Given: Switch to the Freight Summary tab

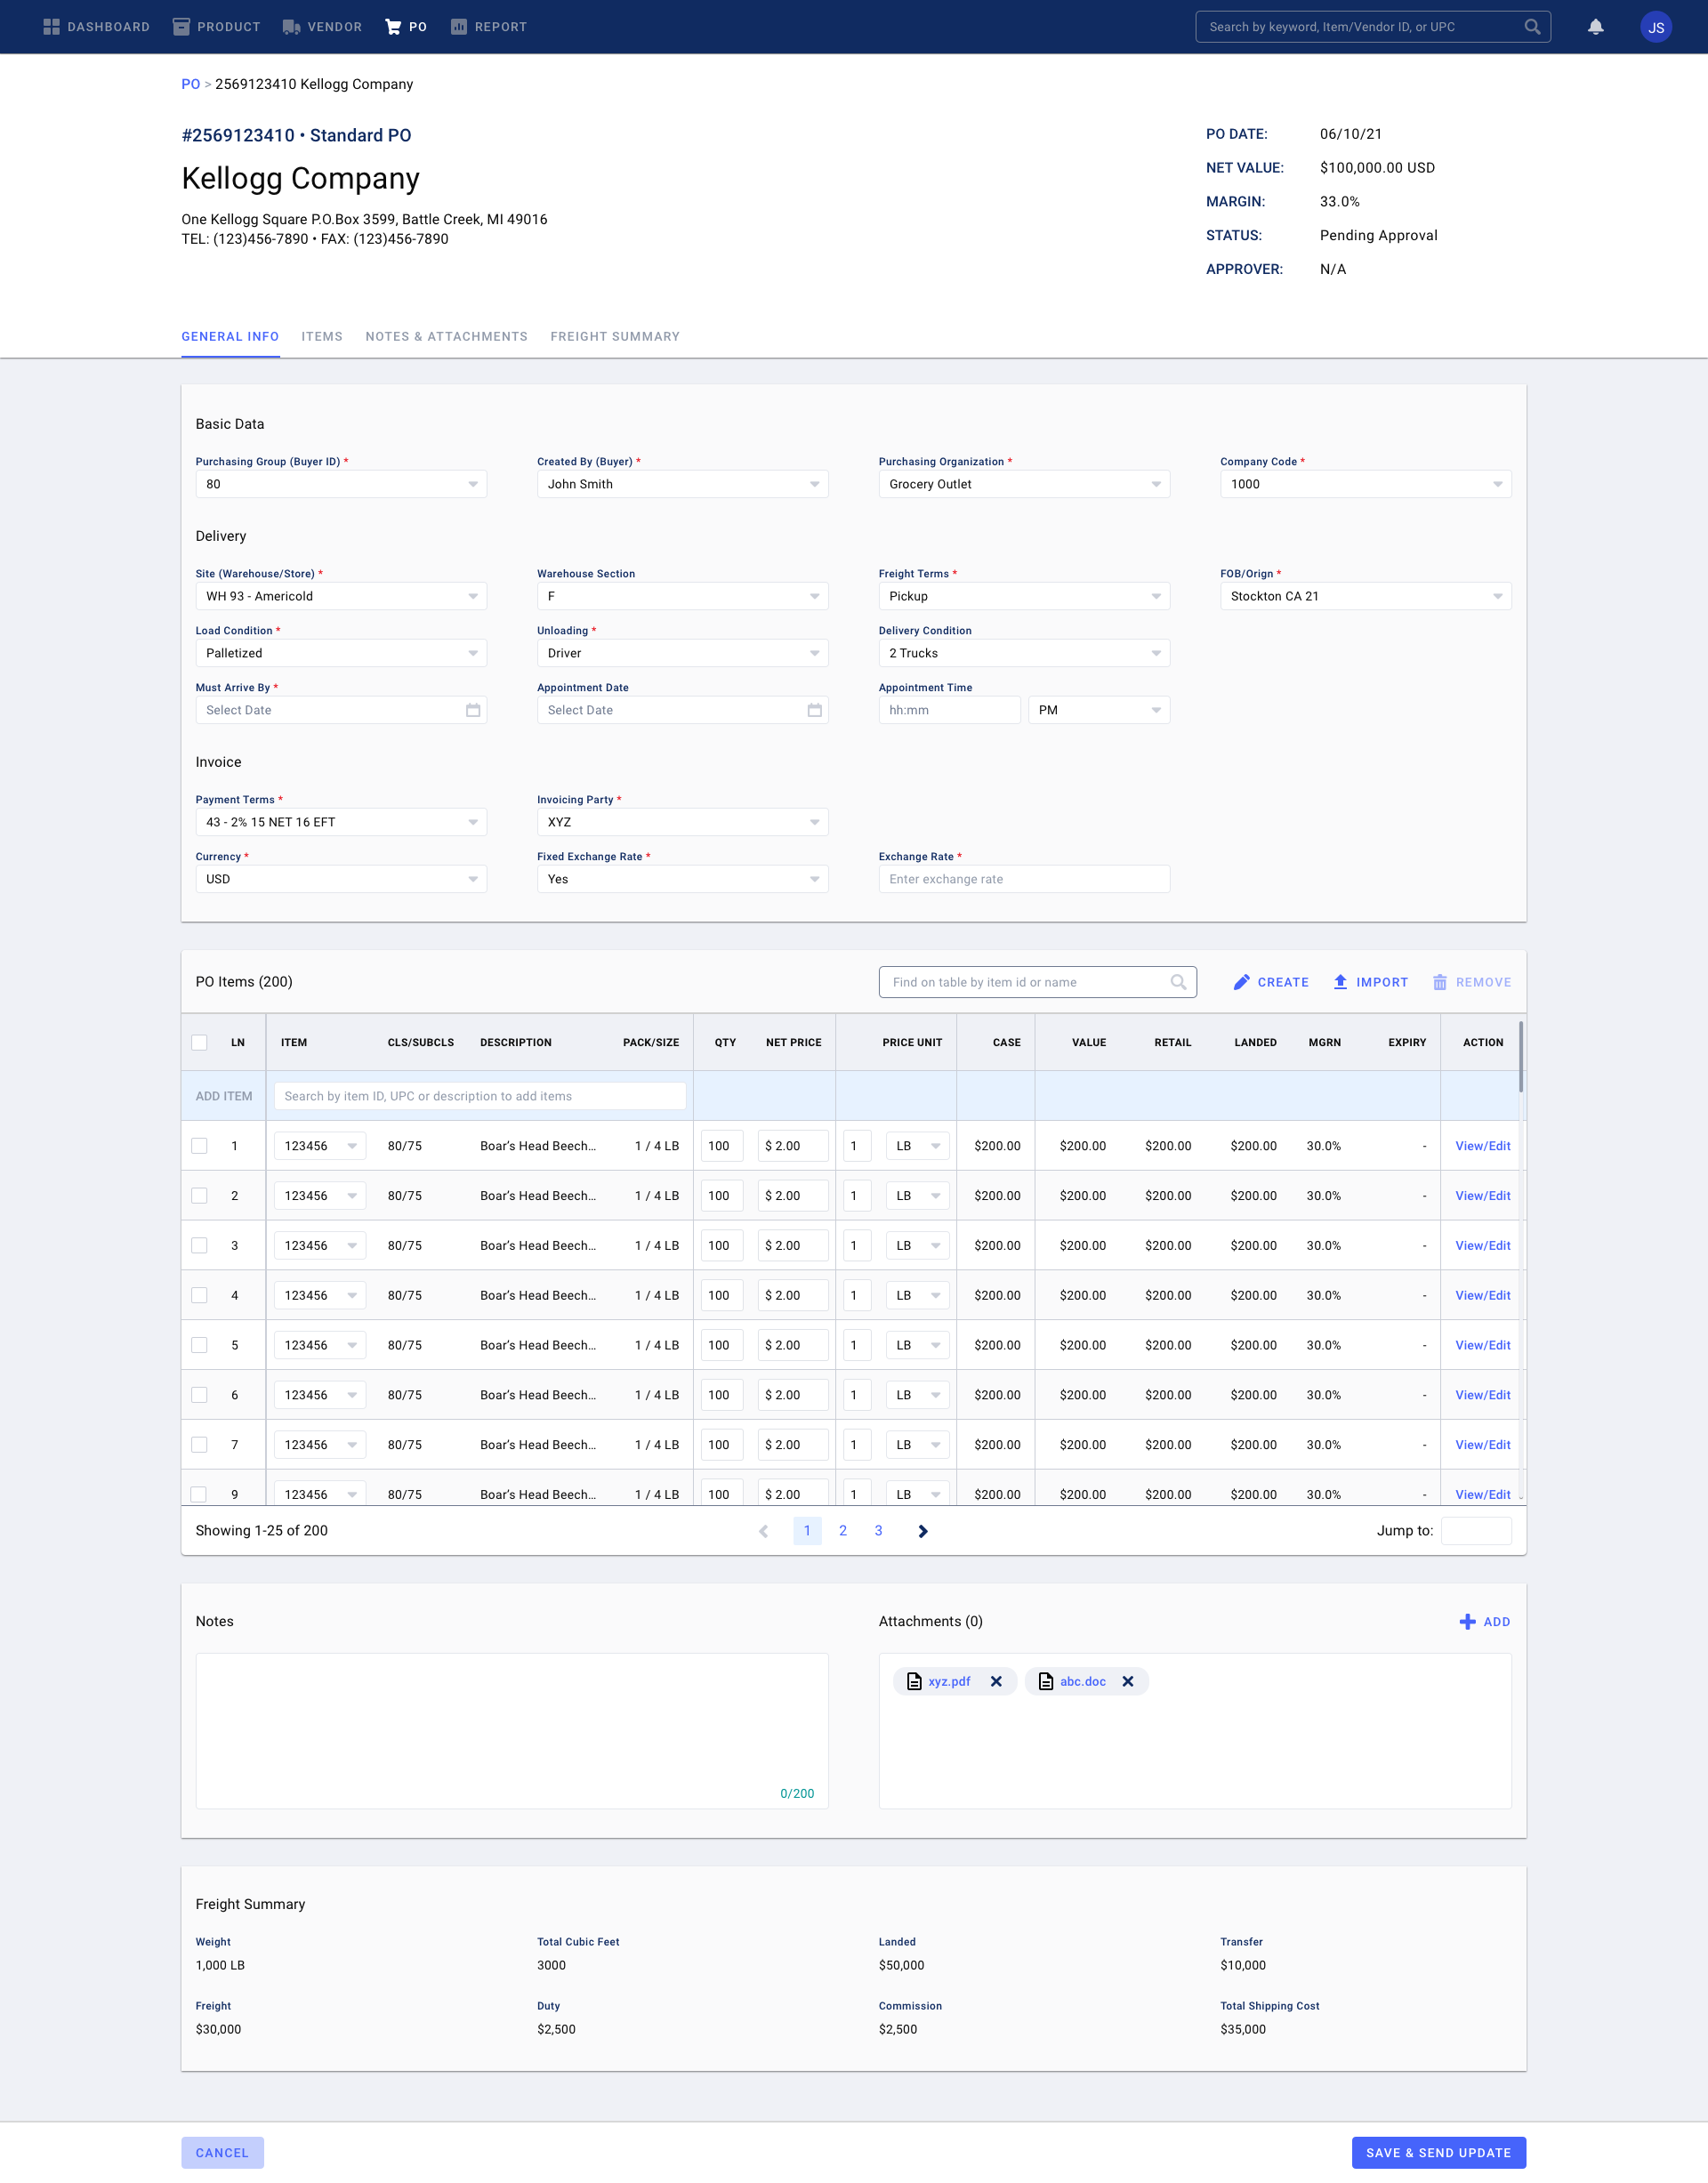Looking at the screenshot, I should [x=615, y=337].
